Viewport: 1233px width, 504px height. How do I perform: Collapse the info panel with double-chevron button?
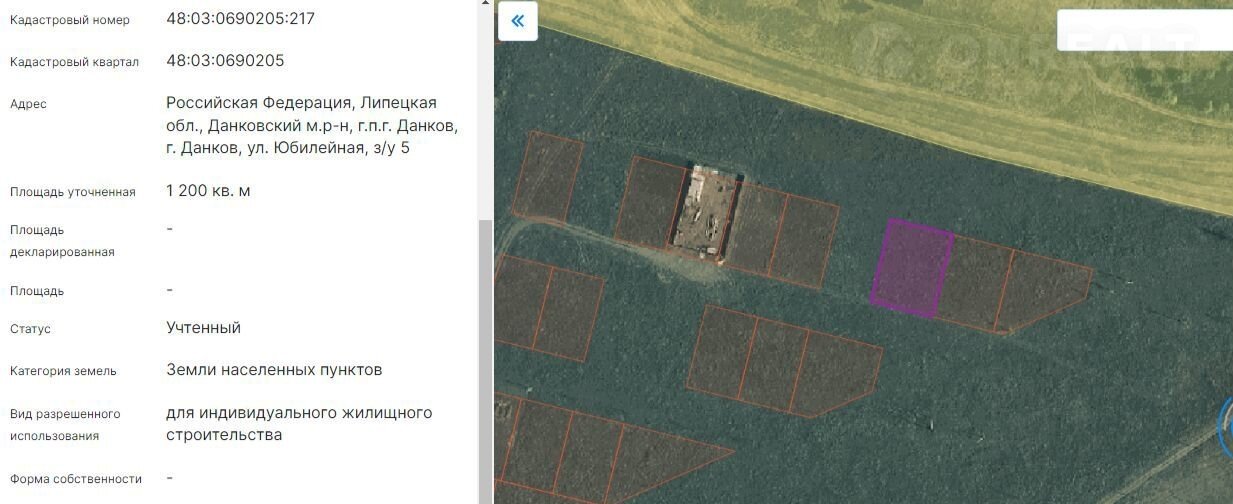[517, 21]
